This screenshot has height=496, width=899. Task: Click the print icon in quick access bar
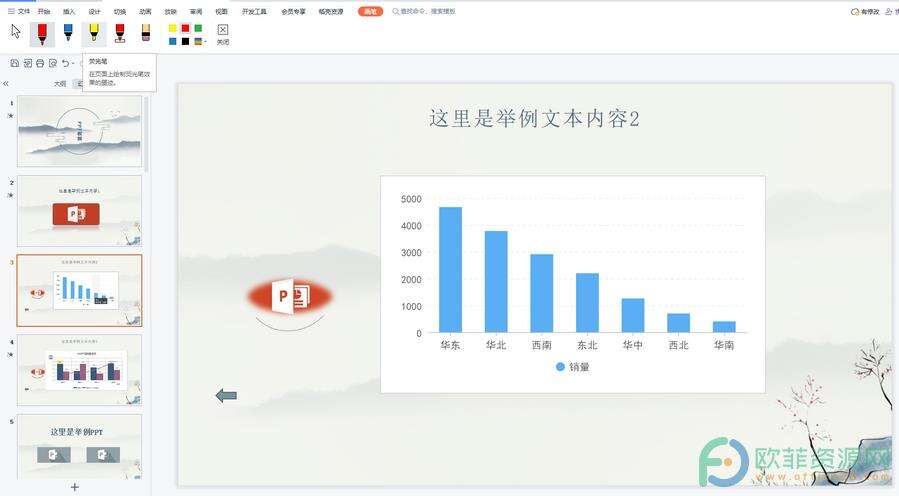point(40,63)
